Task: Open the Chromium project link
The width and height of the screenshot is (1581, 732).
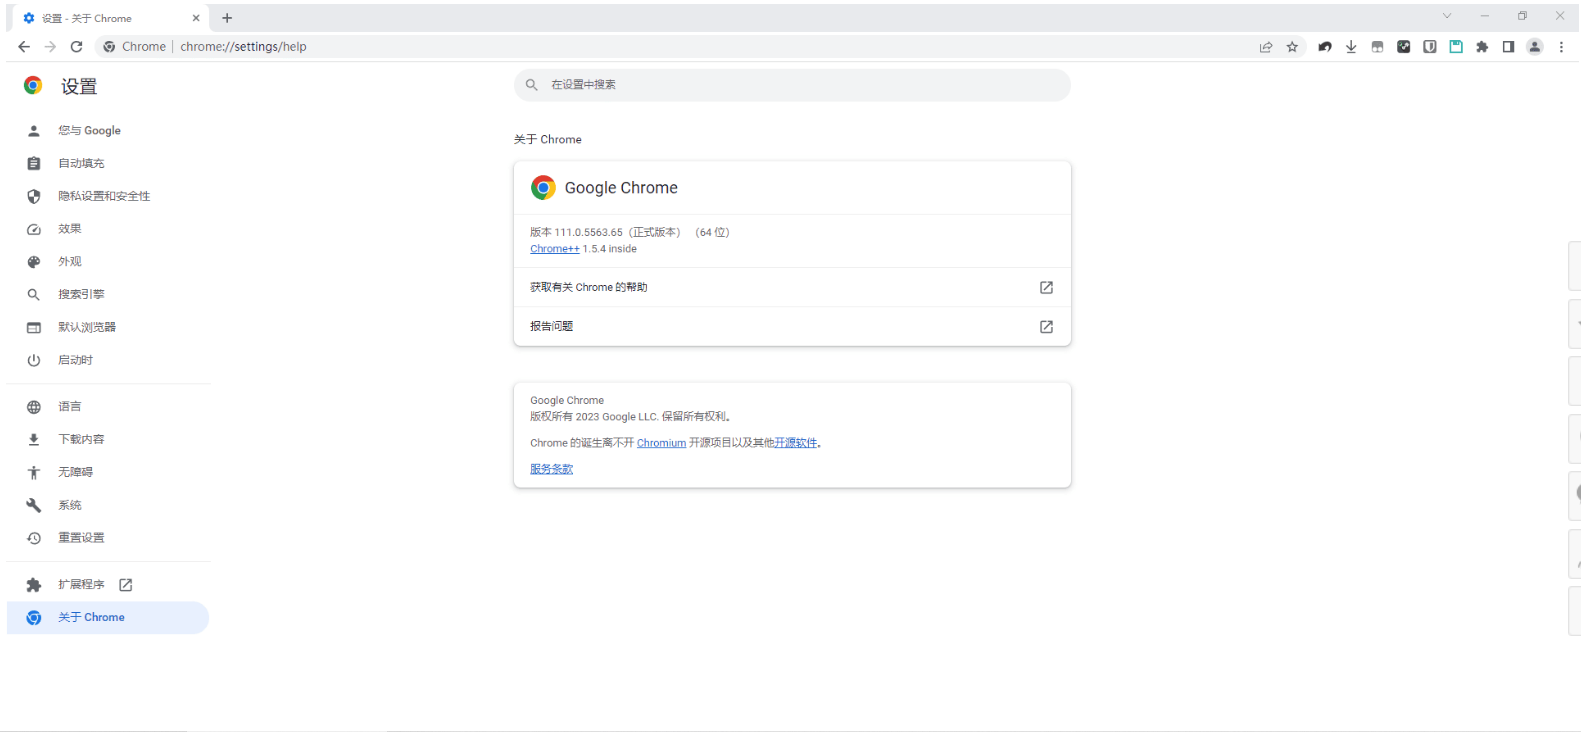Action: point(661,443)
